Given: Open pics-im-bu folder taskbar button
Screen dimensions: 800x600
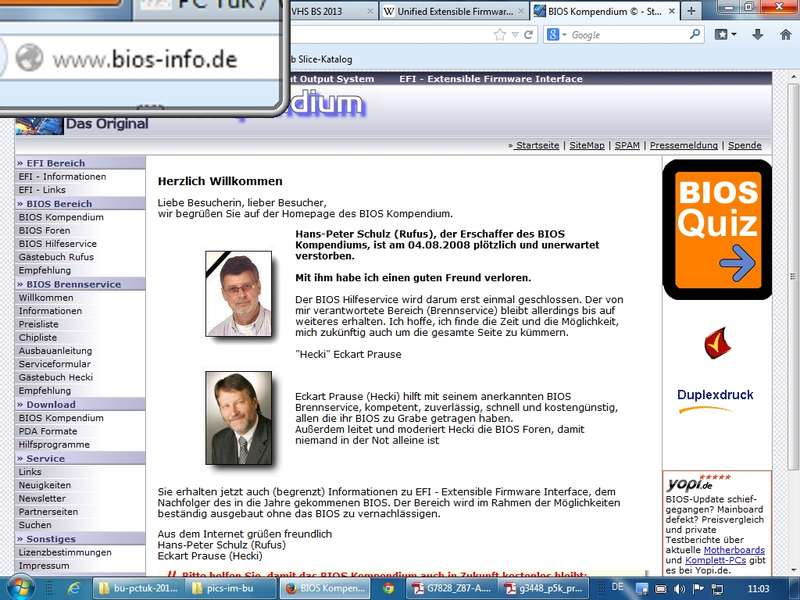Looking at the screenshot, I should pyautogui.click(x=230, y=588).
